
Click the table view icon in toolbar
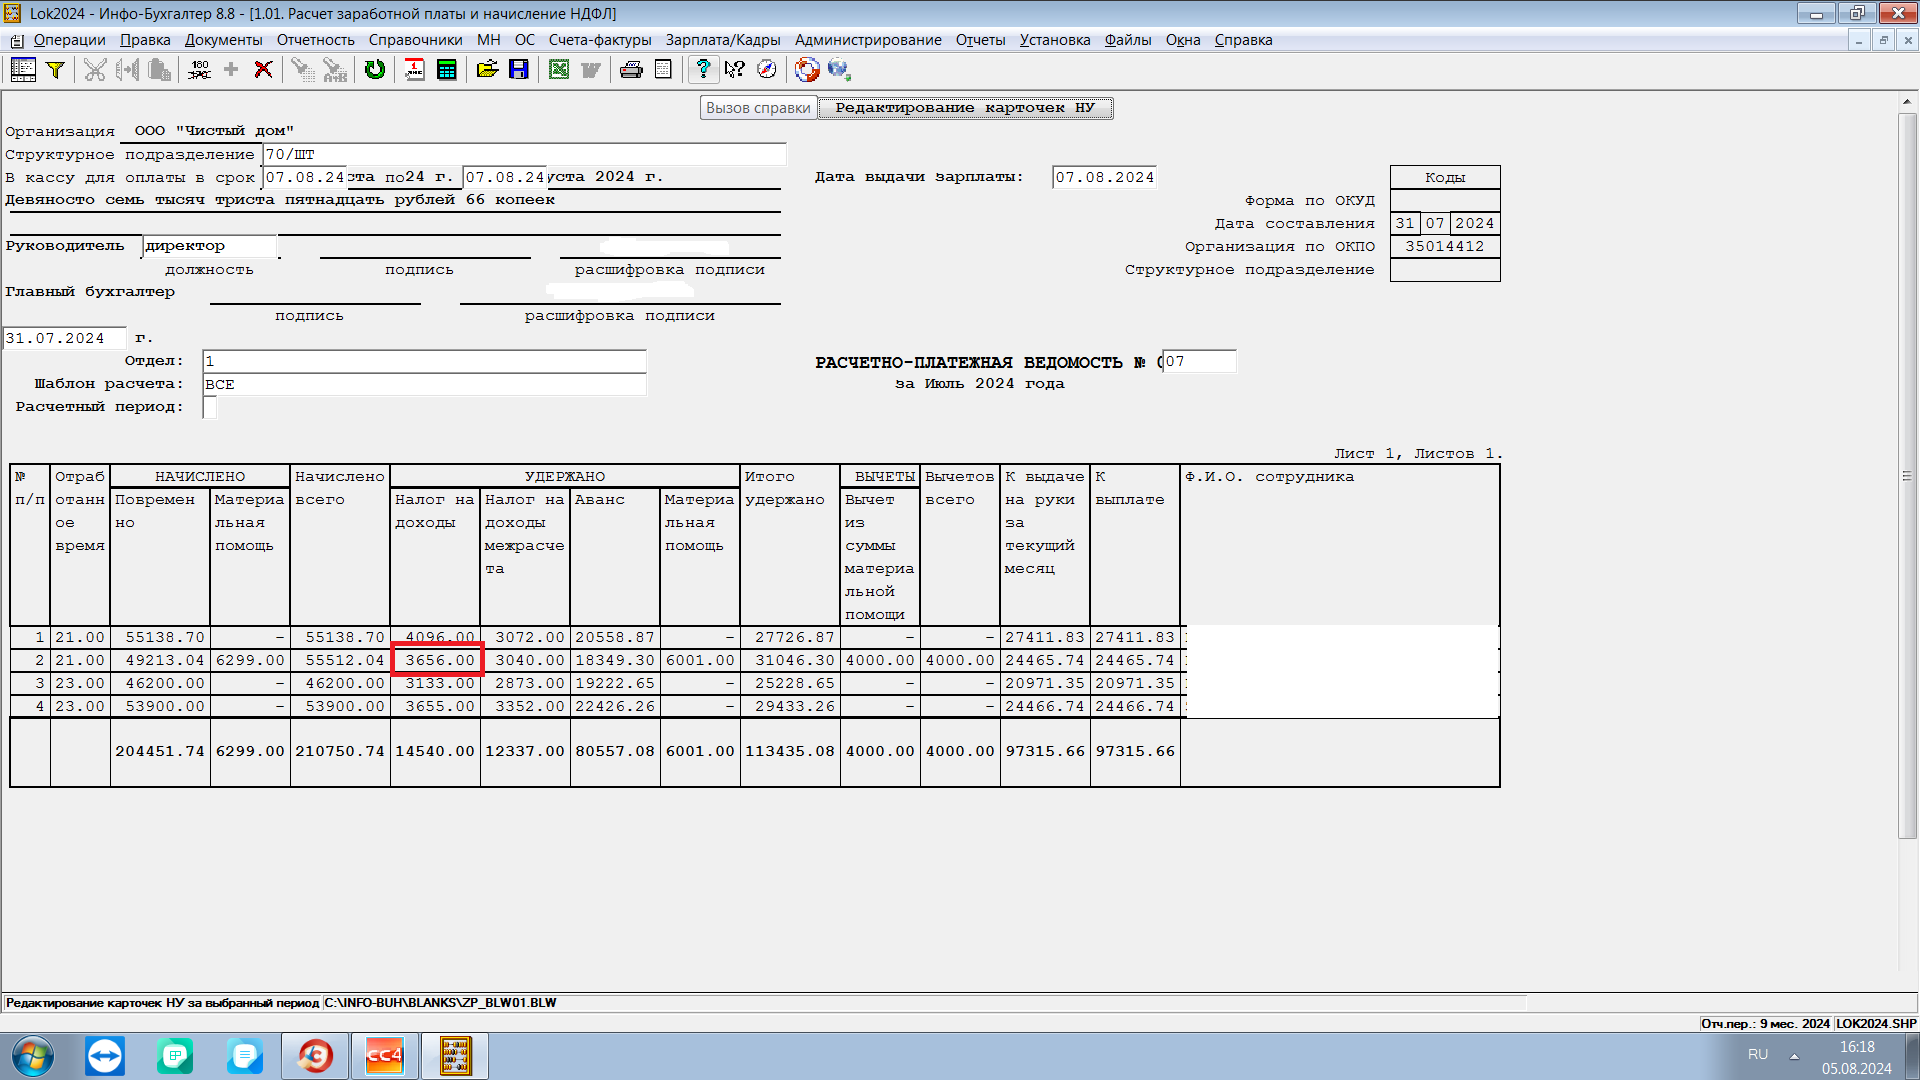[x=23, y=69]
